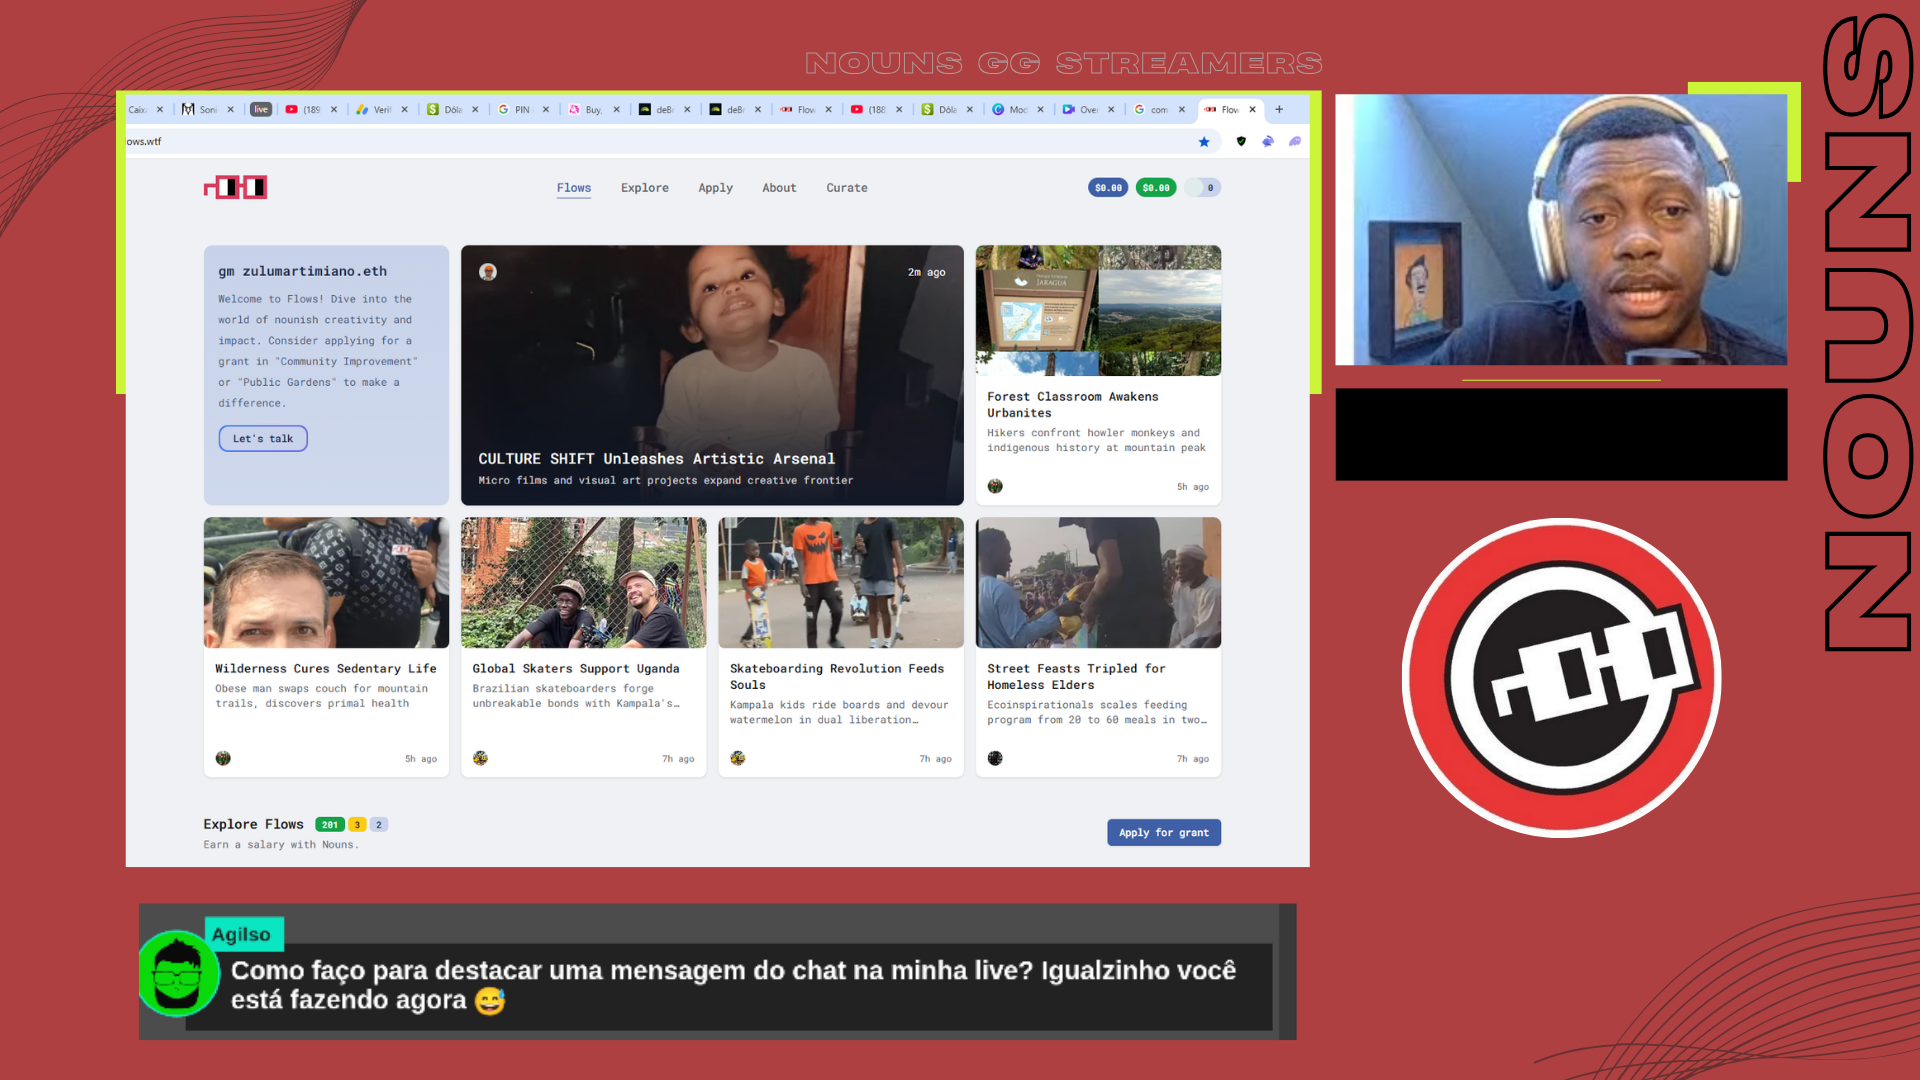Click author avatar on CULTURE SHIFT card
The height and width of the screenshot is (1080, 1920).
[488, 272]
